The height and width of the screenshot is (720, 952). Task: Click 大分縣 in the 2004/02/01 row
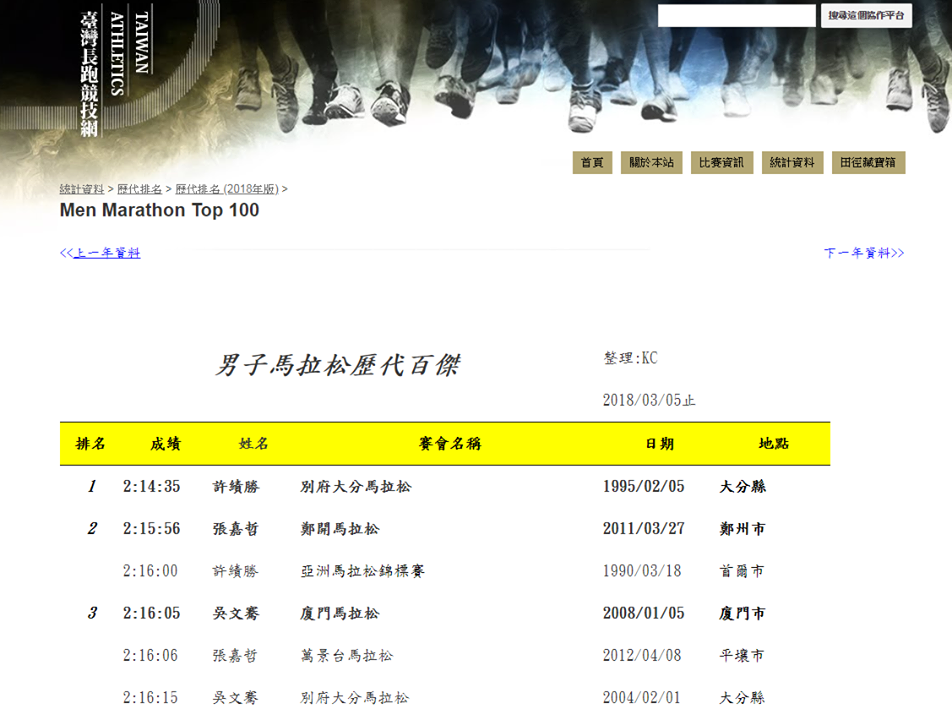tap(742, 698)
